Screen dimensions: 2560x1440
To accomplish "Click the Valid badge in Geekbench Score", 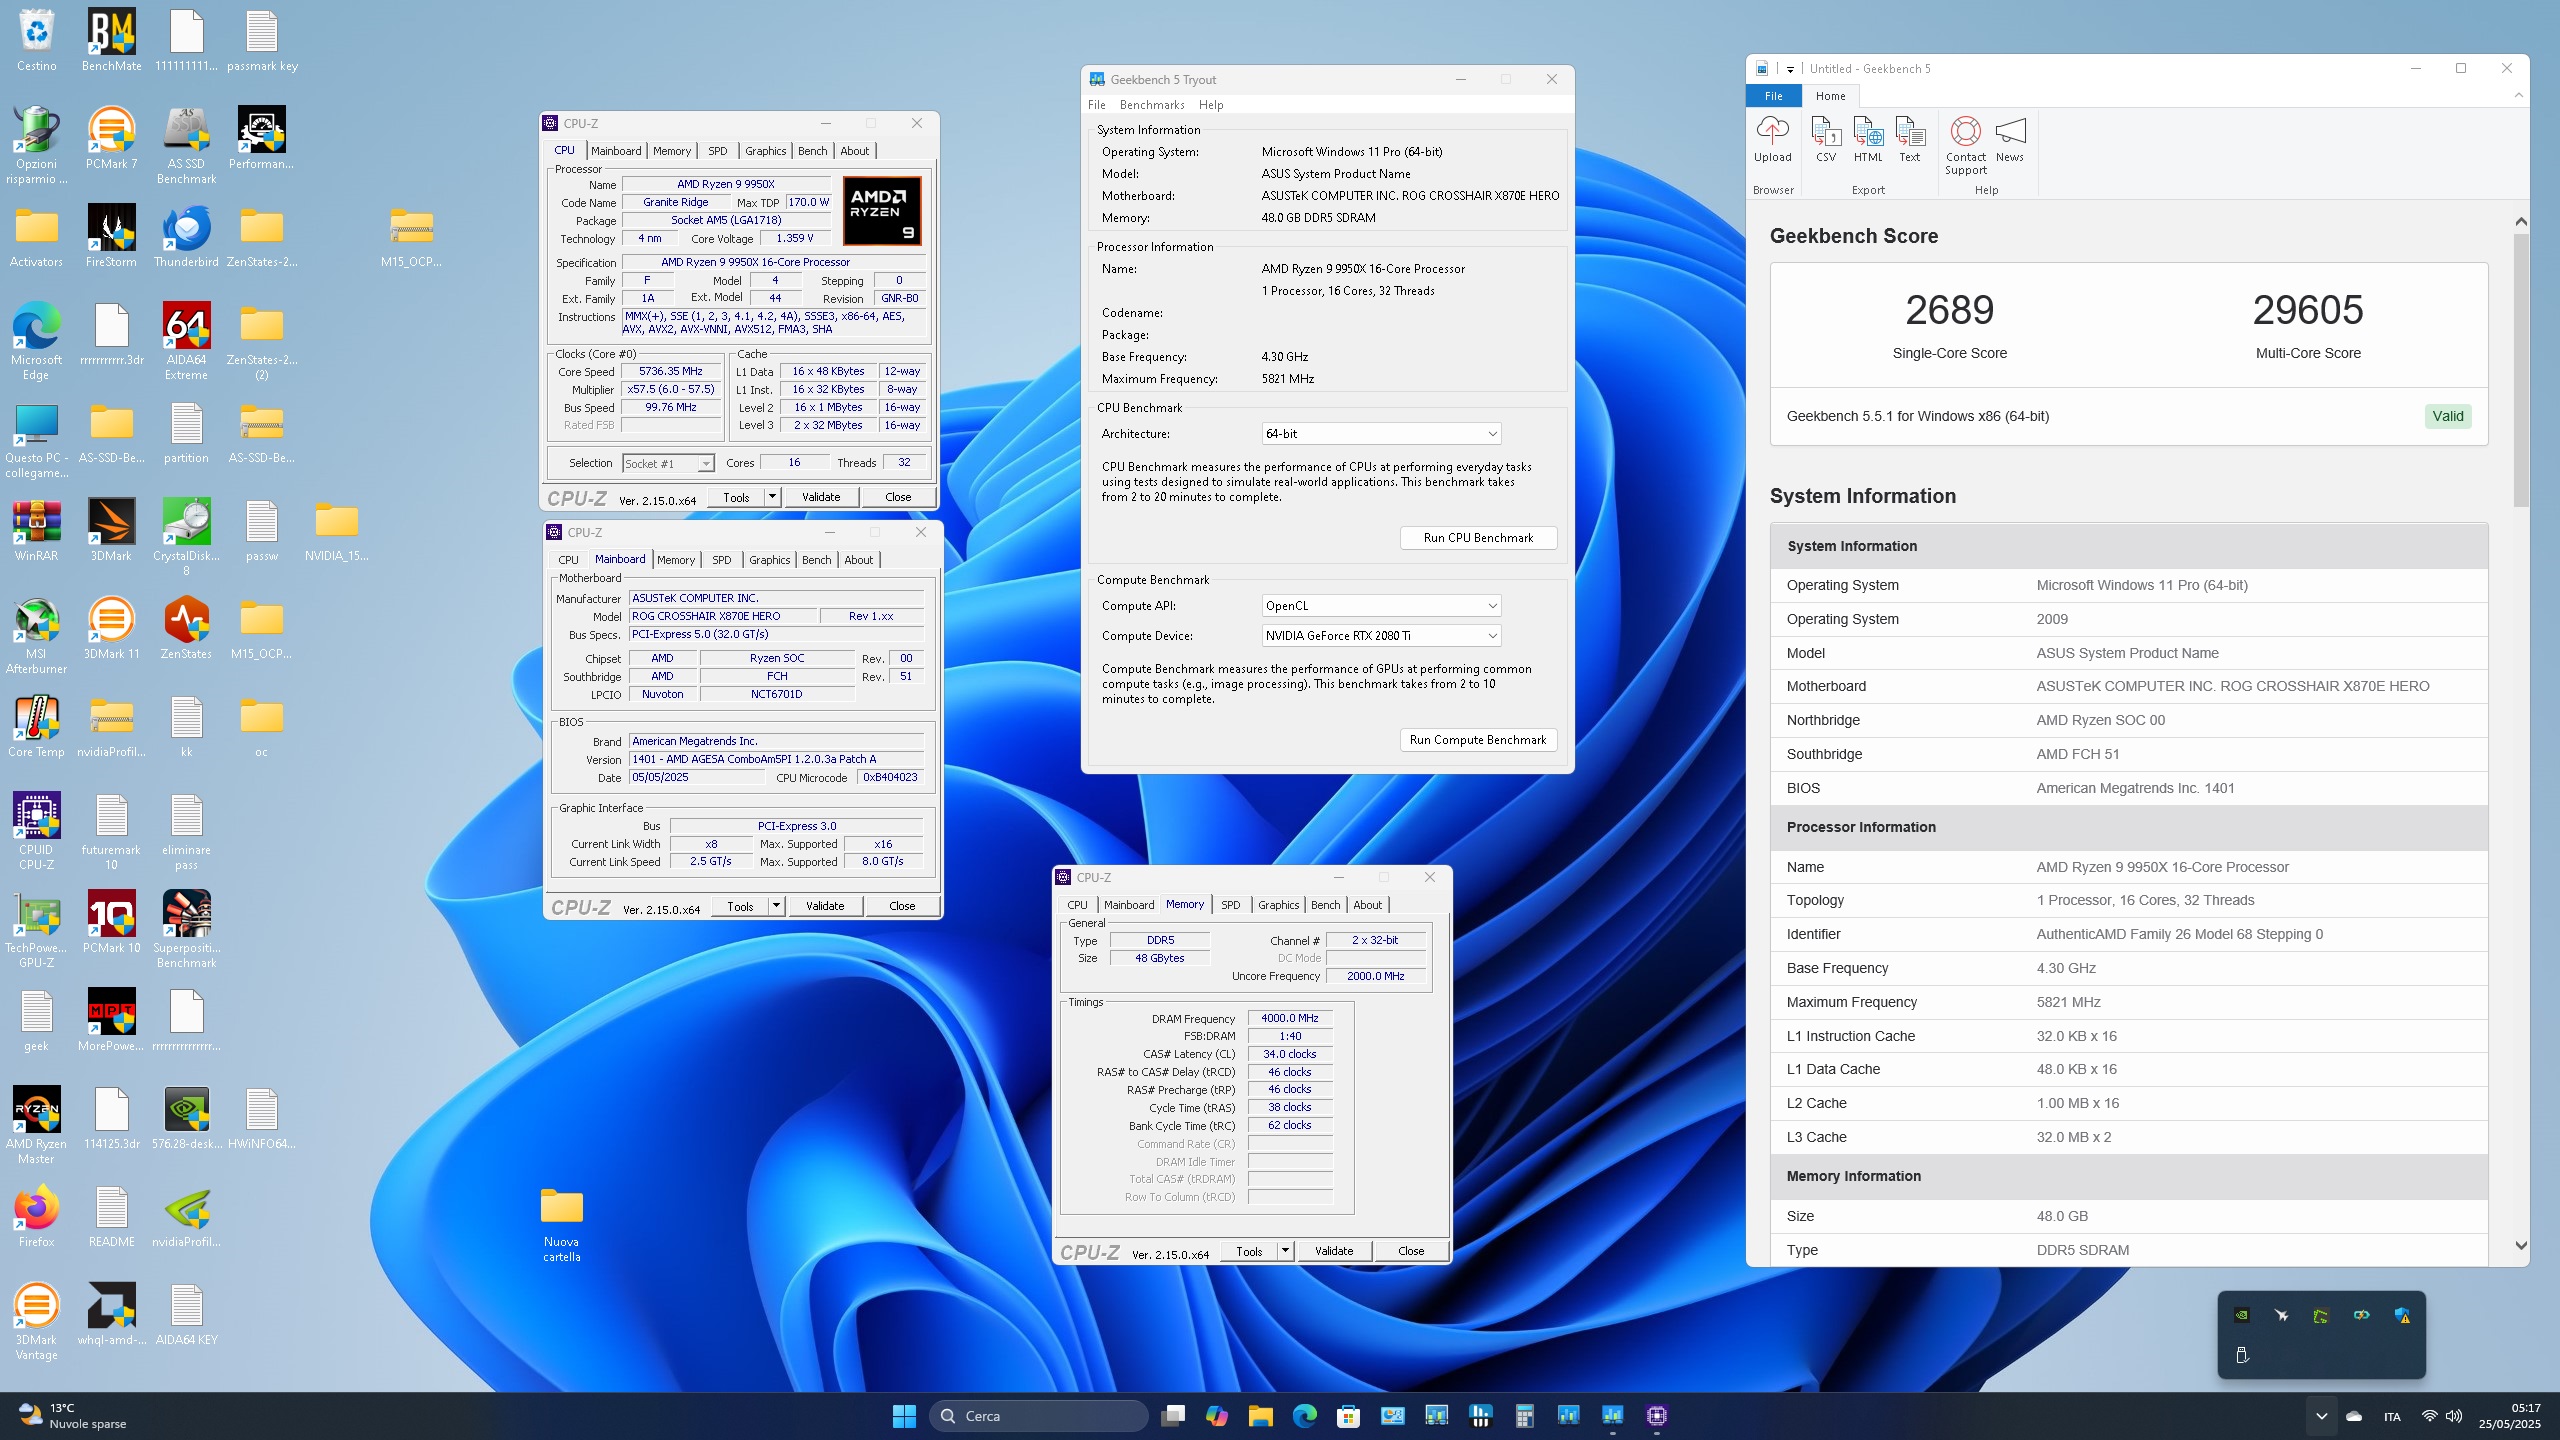I will [2447, 416].
